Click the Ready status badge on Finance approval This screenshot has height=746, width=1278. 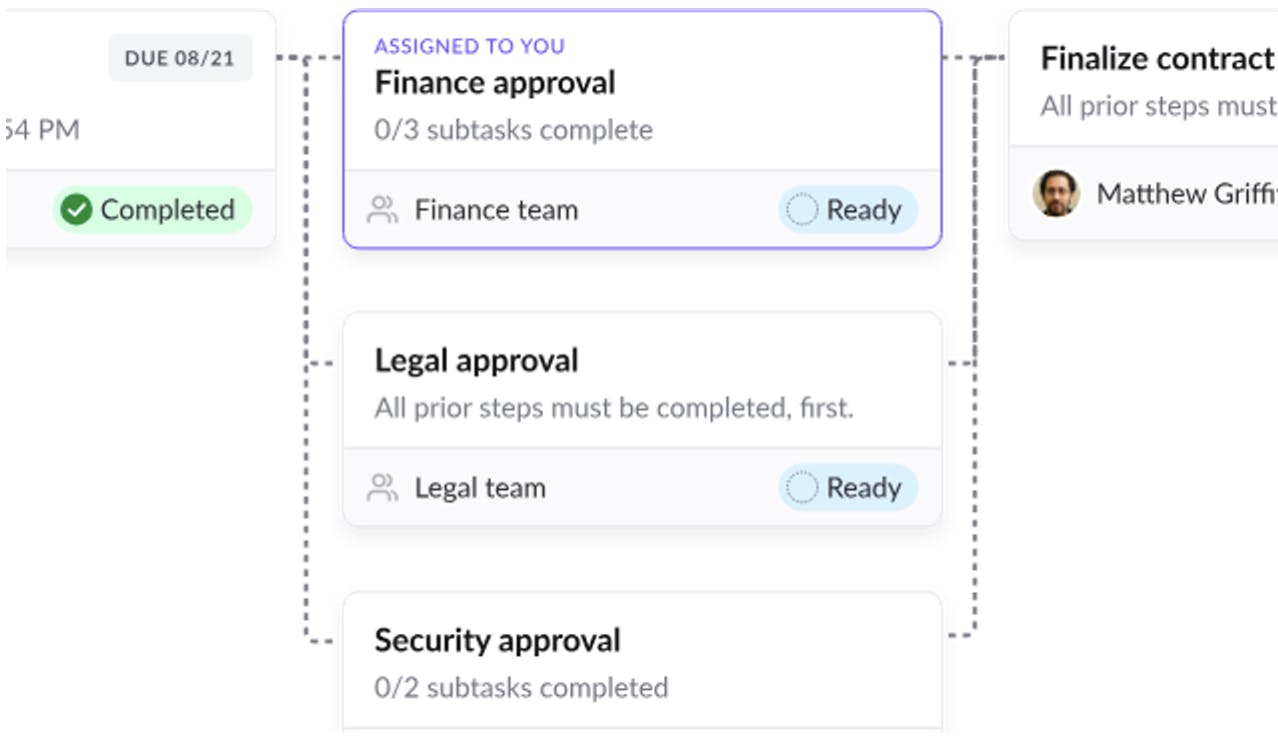848,210
